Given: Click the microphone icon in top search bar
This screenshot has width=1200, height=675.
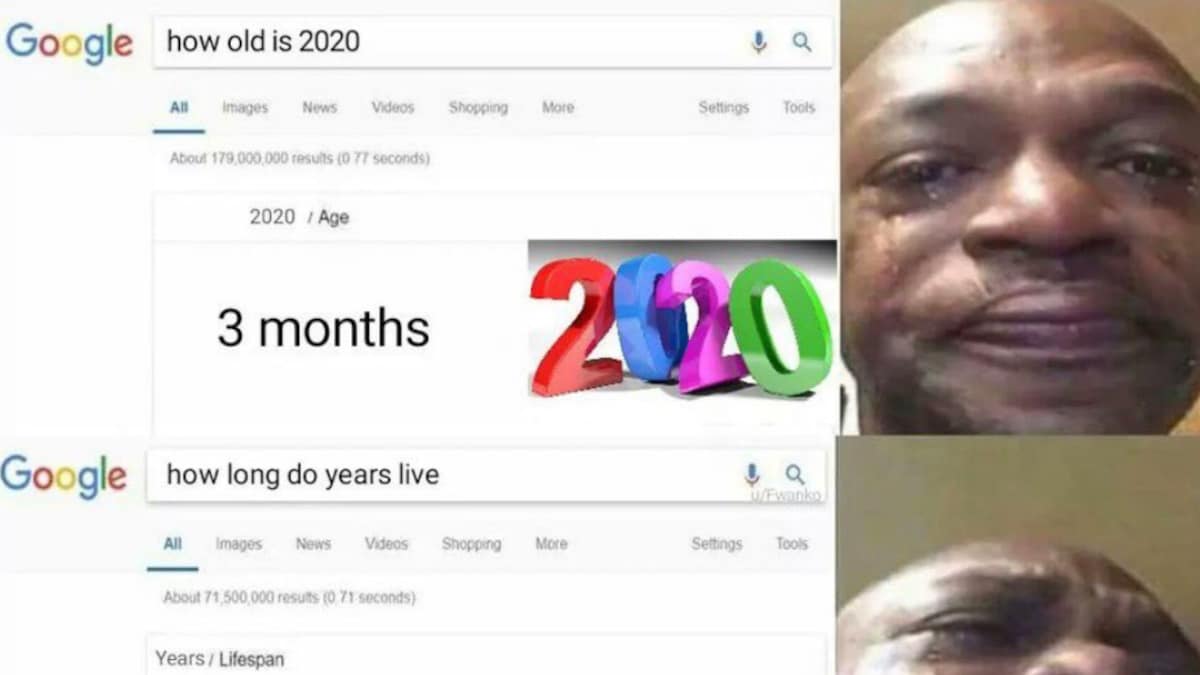Looking at the screenshot, I should pyautogui.click(x=759, y=42).
